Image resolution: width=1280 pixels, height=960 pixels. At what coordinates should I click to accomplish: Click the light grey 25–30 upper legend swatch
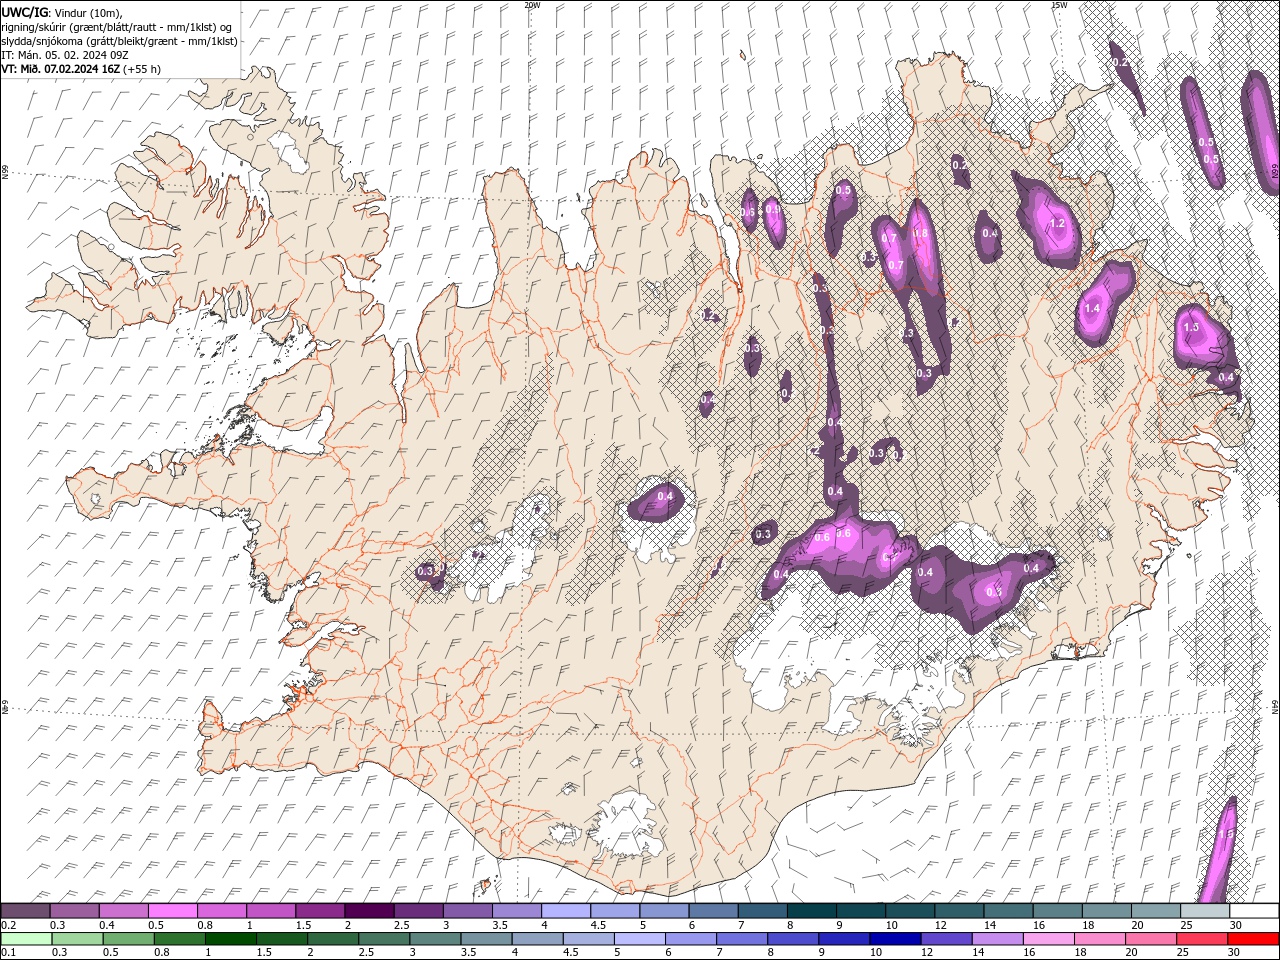tap(1205, 910)
